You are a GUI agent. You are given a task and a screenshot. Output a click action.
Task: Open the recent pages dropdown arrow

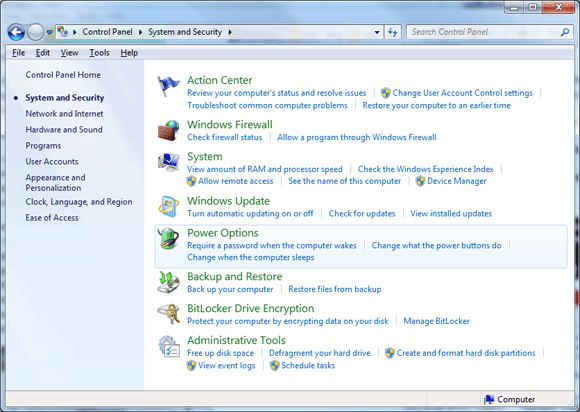pyautogui.click(x=49, y=33)
